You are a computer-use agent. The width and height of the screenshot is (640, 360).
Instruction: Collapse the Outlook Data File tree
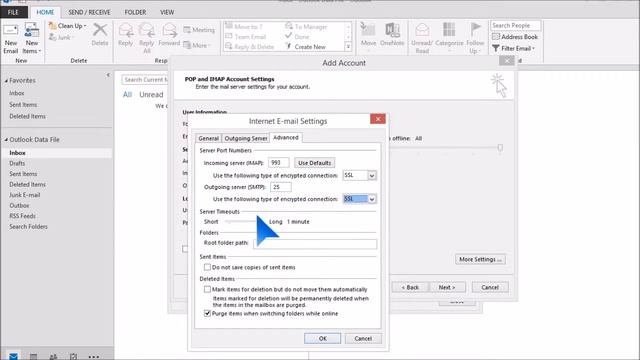click(x=6, y=140)
